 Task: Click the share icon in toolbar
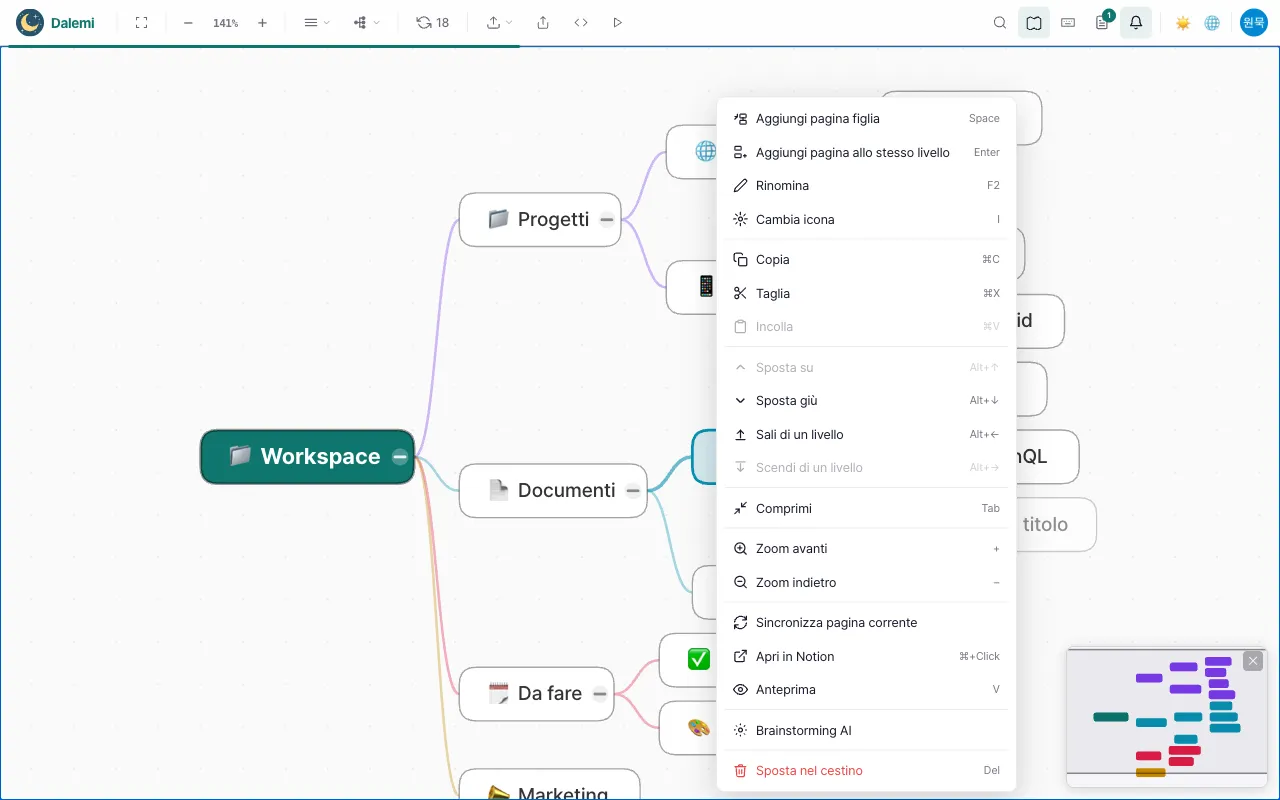coord(543,22)
